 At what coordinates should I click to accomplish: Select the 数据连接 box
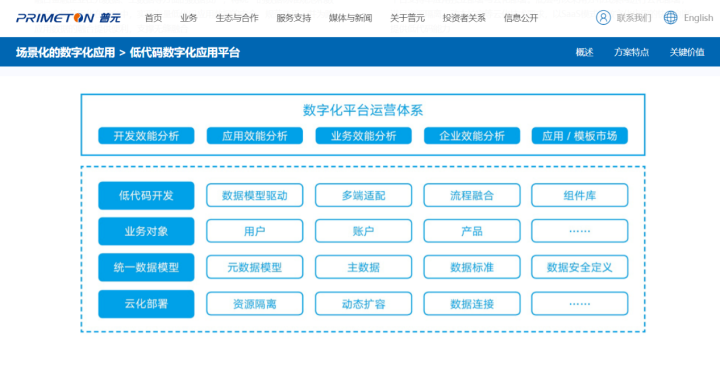tap(472, 303)
